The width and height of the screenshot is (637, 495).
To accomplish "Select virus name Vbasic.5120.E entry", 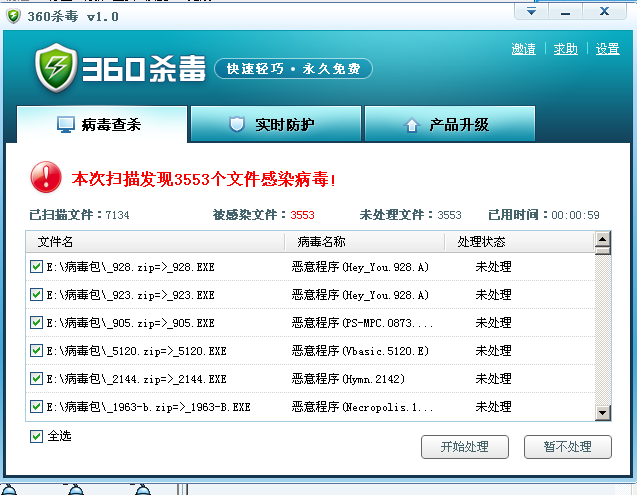I will click(x=360, y=351).
